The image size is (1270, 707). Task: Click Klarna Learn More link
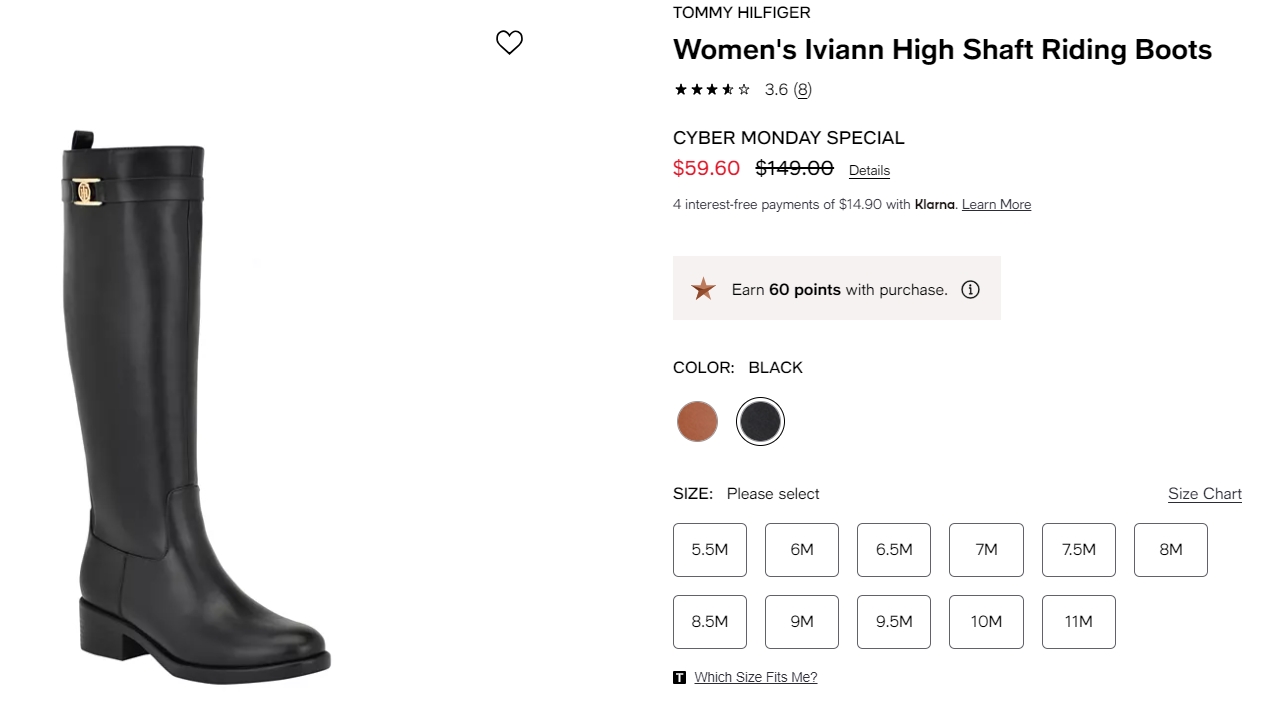click(x=996, y=204)
